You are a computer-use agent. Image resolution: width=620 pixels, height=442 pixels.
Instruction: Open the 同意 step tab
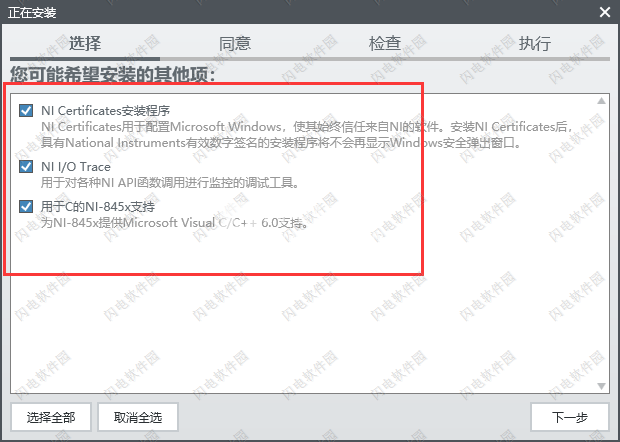(x=235, y=43)
